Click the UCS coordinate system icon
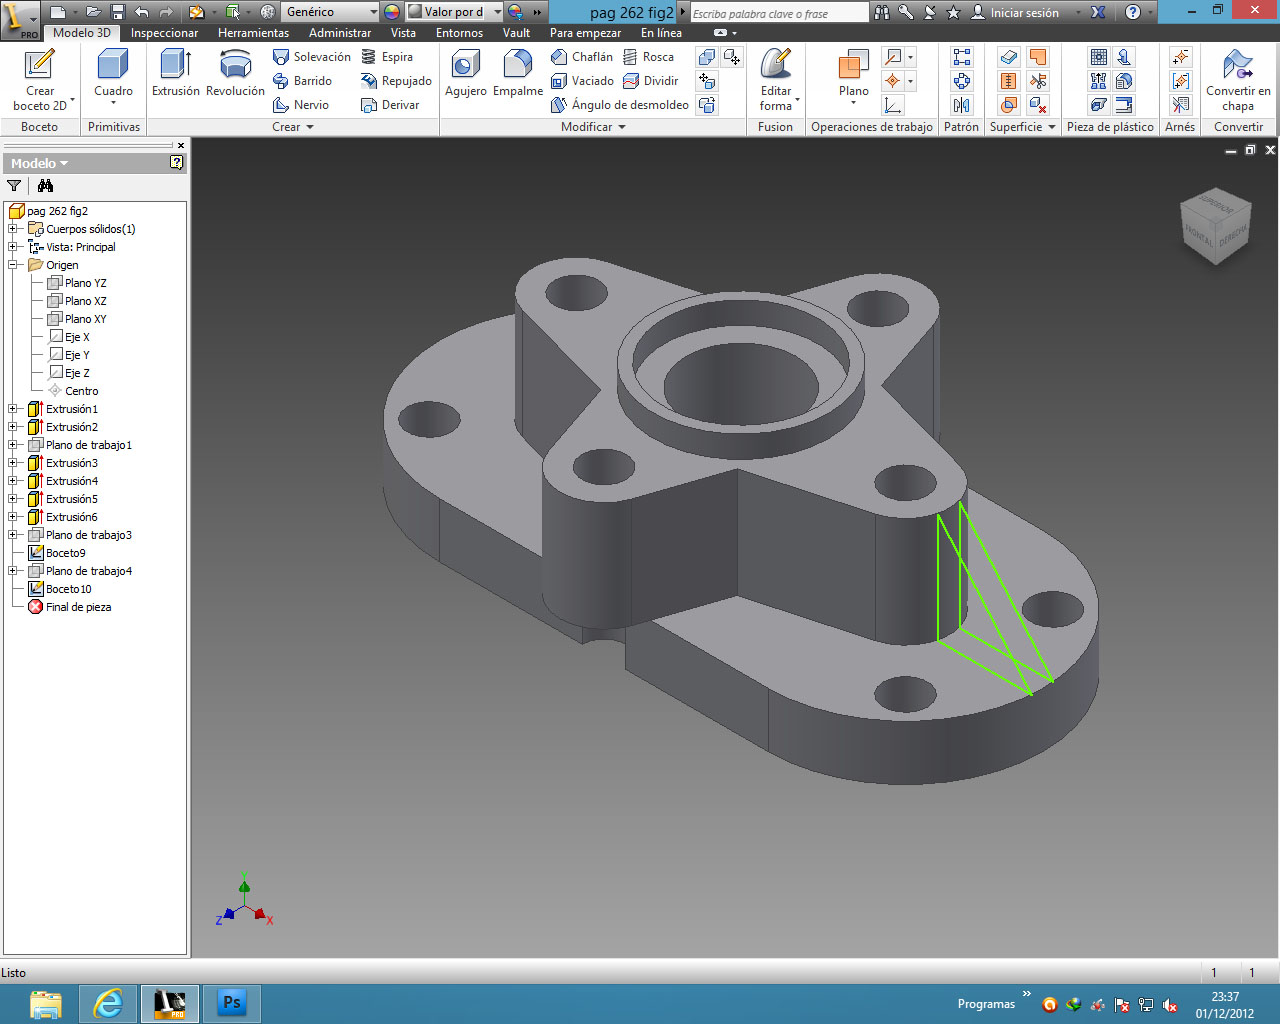 893,105
